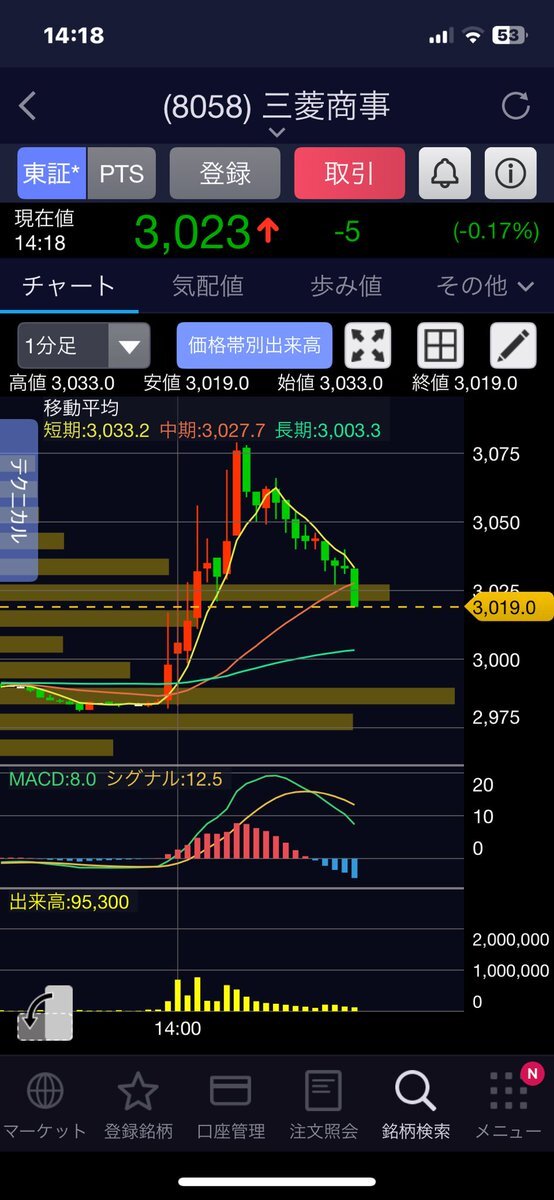This screenshot has height=1200, width=554.
Task: Open the pencil drawing tool
Action: click(x=513, y=346)
